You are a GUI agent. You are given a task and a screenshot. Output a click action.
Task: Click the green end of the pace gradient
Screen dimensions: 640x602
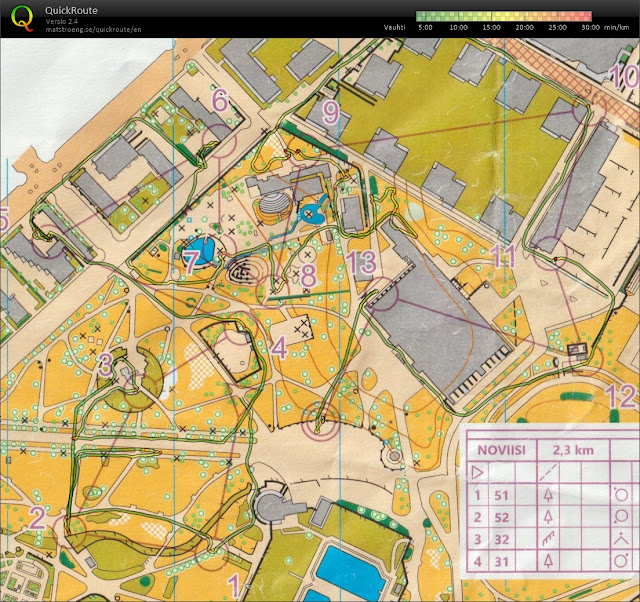(420, 16)
